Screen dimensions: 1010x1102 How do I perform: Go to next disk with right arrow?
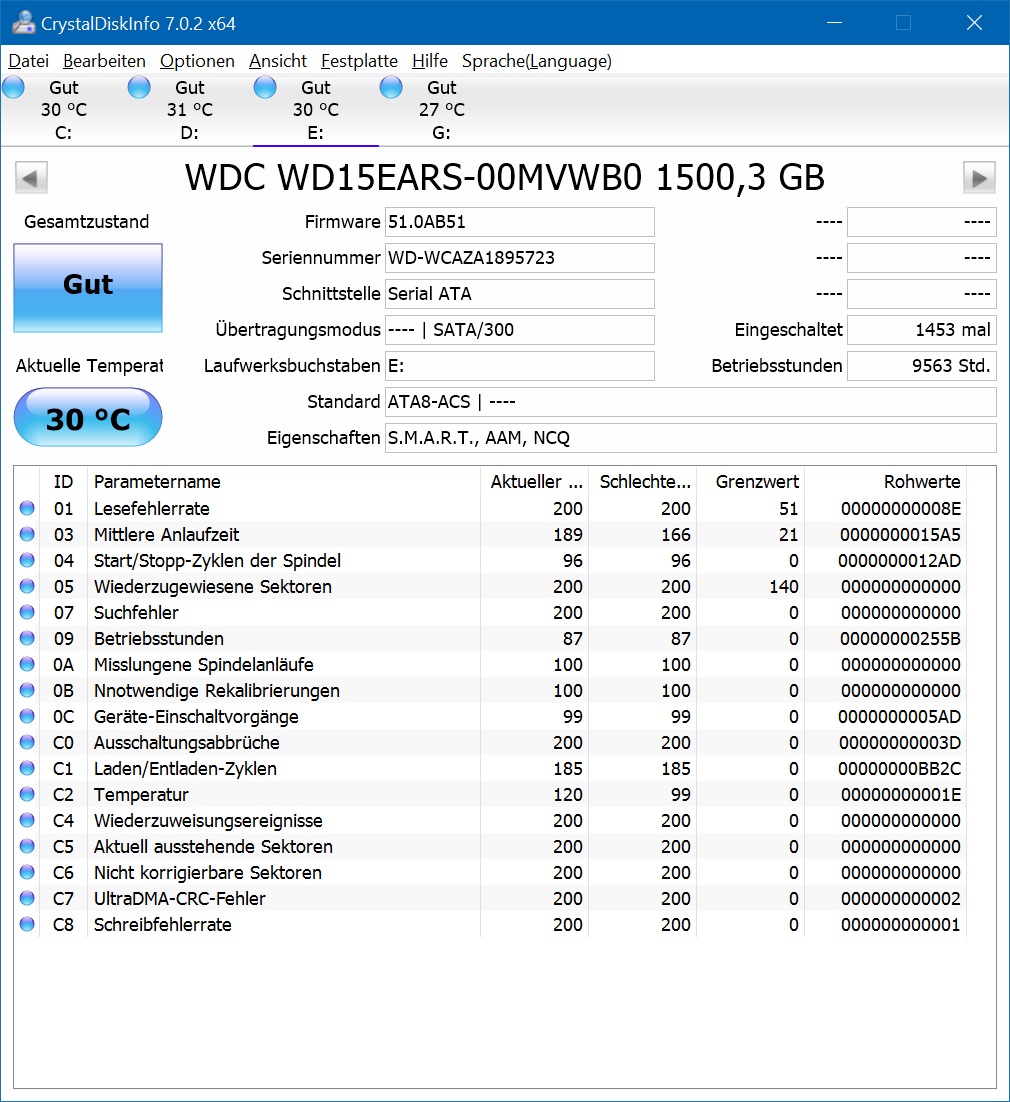[x=979, y=178]
